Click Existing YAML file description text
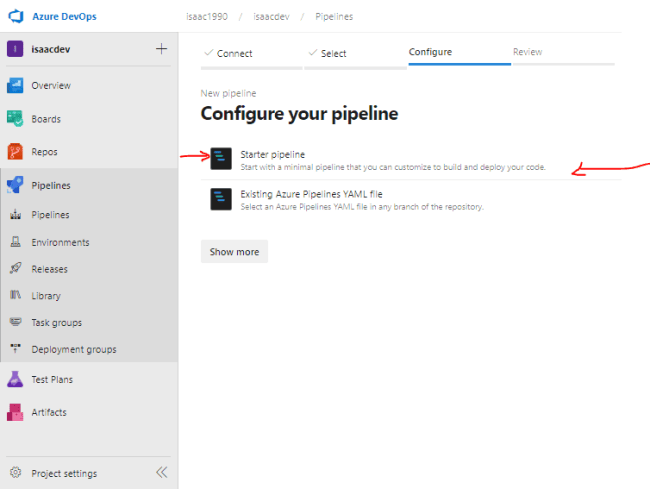The image size is (650, 489). 362,206
